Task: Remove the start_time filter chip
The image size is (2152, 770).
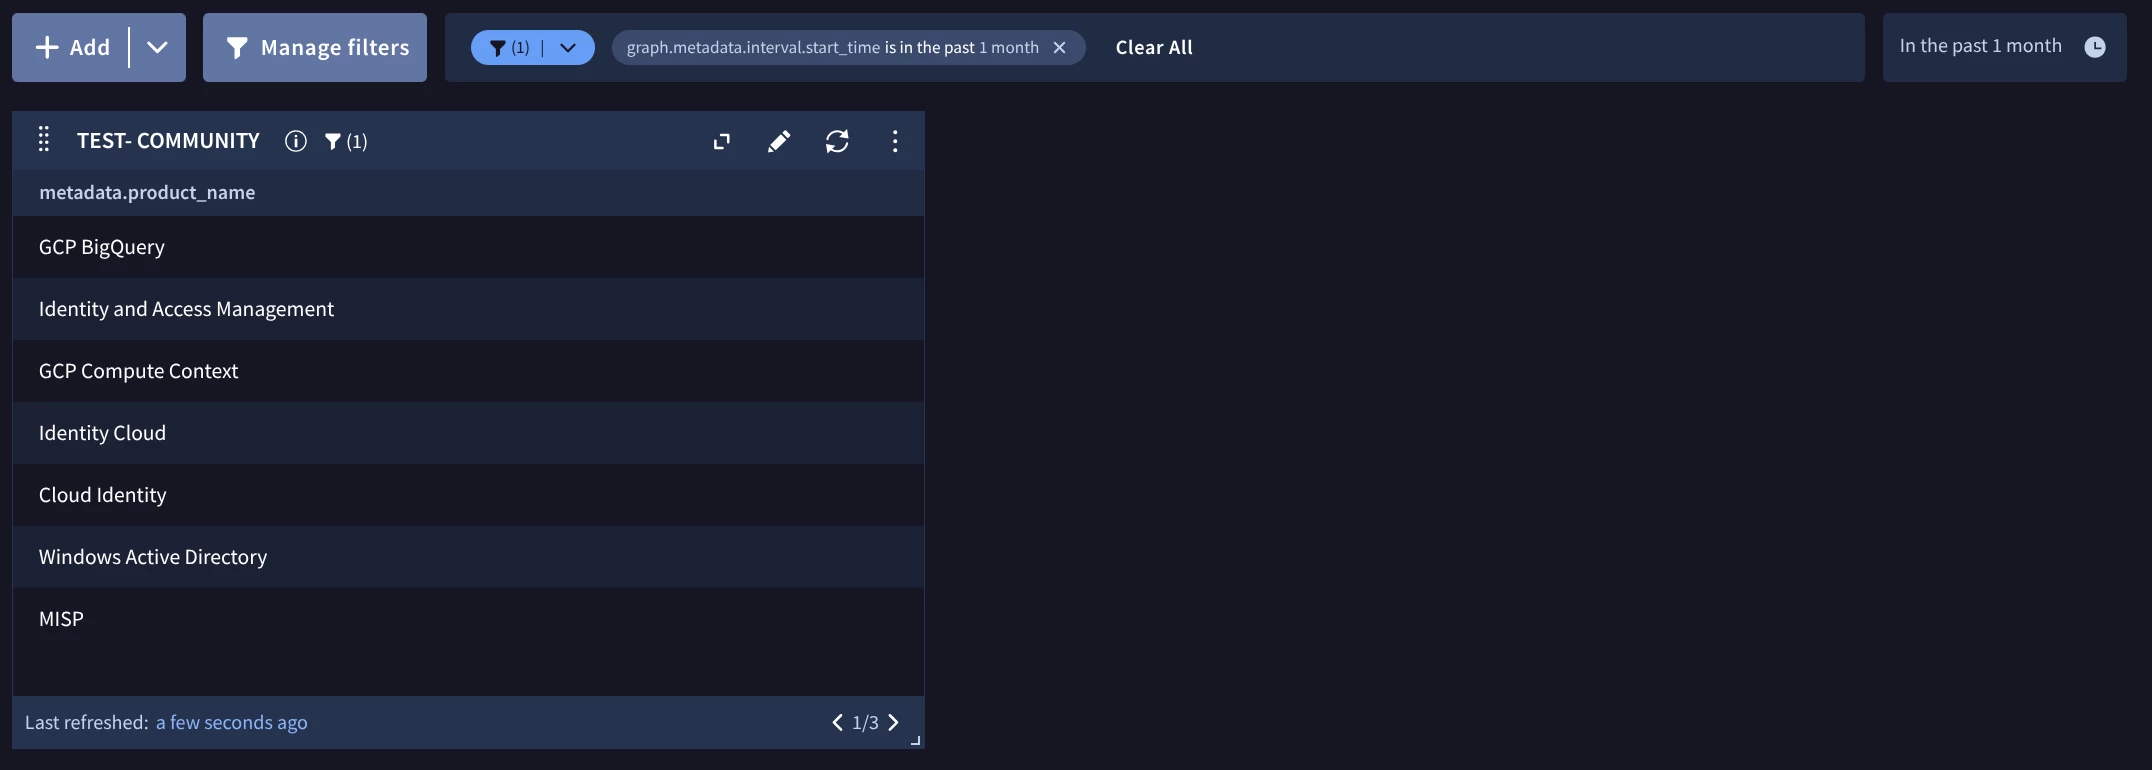Action: pyautogui.click(x=1060, y=47)
